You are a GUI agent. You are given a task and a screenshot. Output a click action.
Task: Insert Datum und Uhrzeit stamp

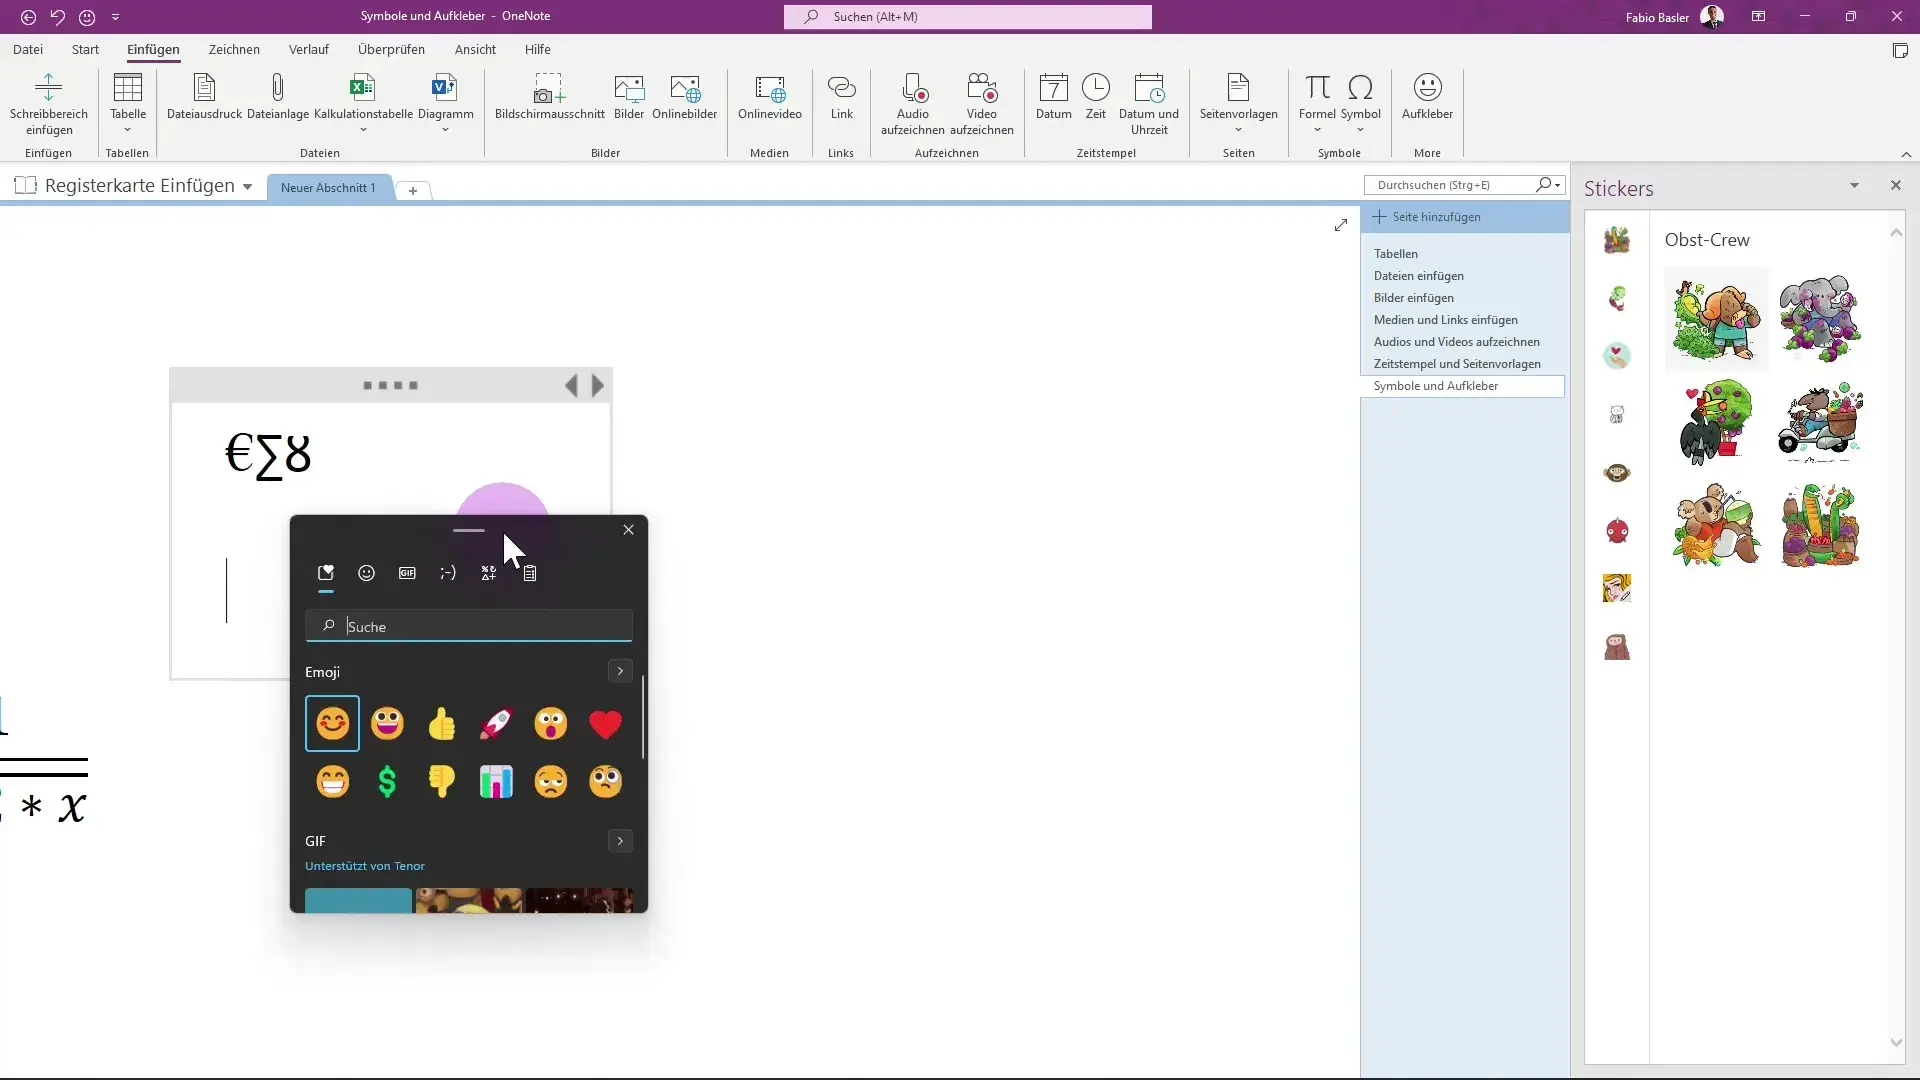click(x=1149, y=104)
